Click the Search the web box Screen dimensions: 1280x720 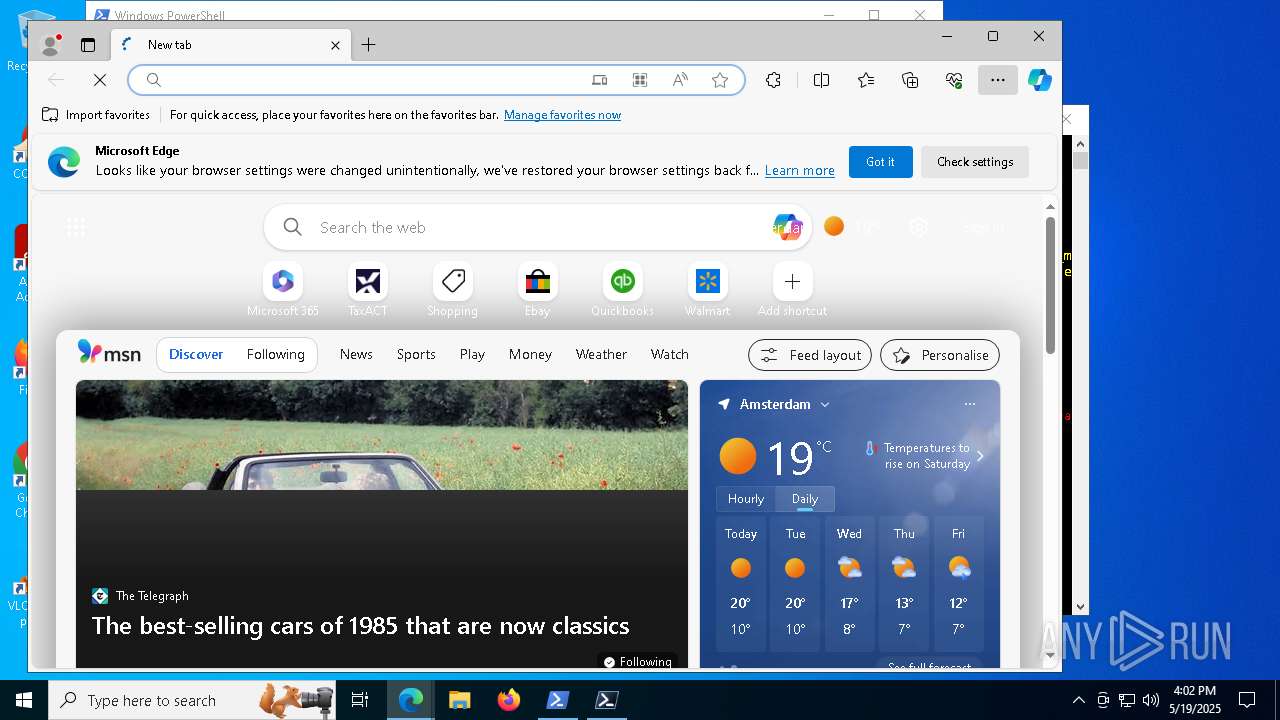point(540,227)
